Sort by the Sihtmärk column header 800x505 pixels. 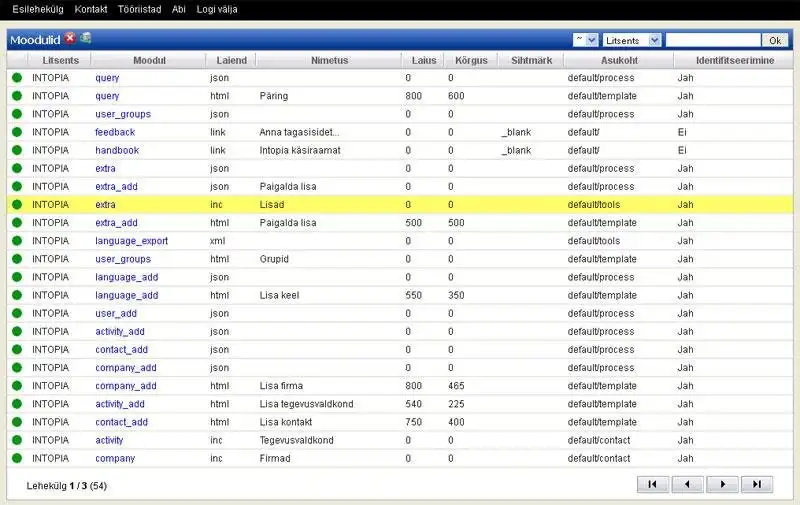click(531, 60)
